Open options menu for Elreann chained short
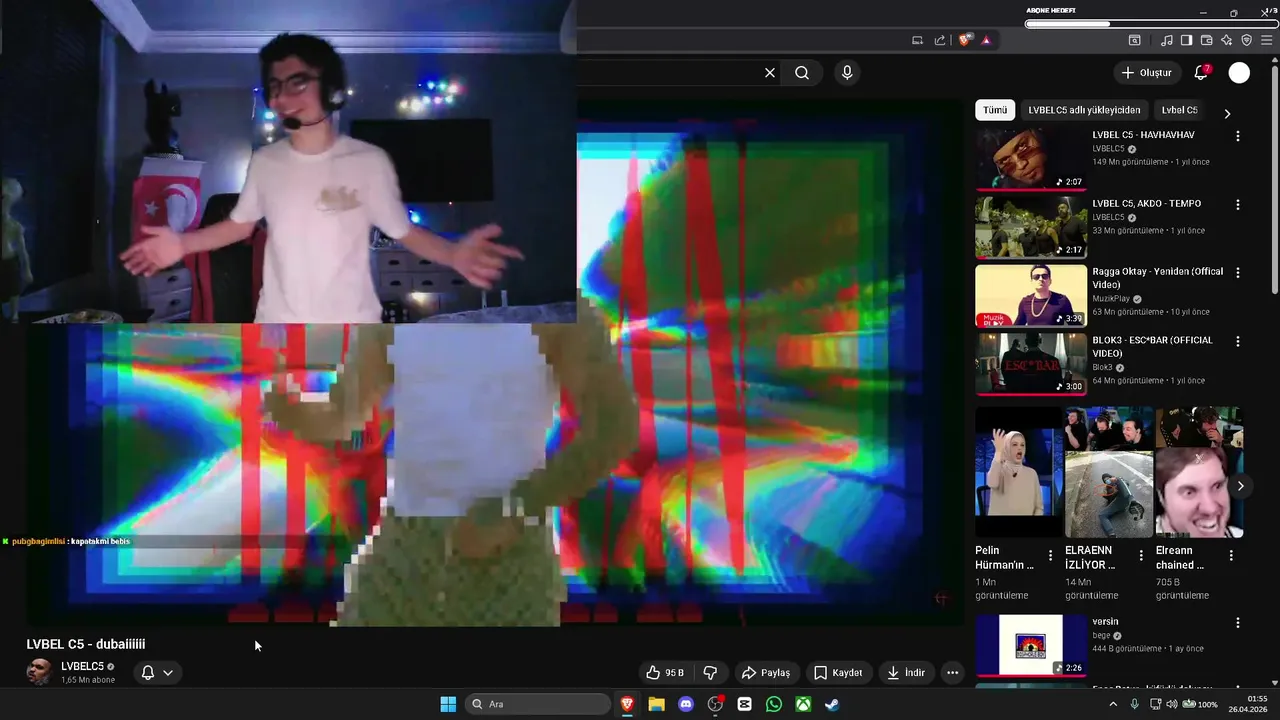Image resolution: width=1280 pixels, height=720 pixels. pos(1231,556)
